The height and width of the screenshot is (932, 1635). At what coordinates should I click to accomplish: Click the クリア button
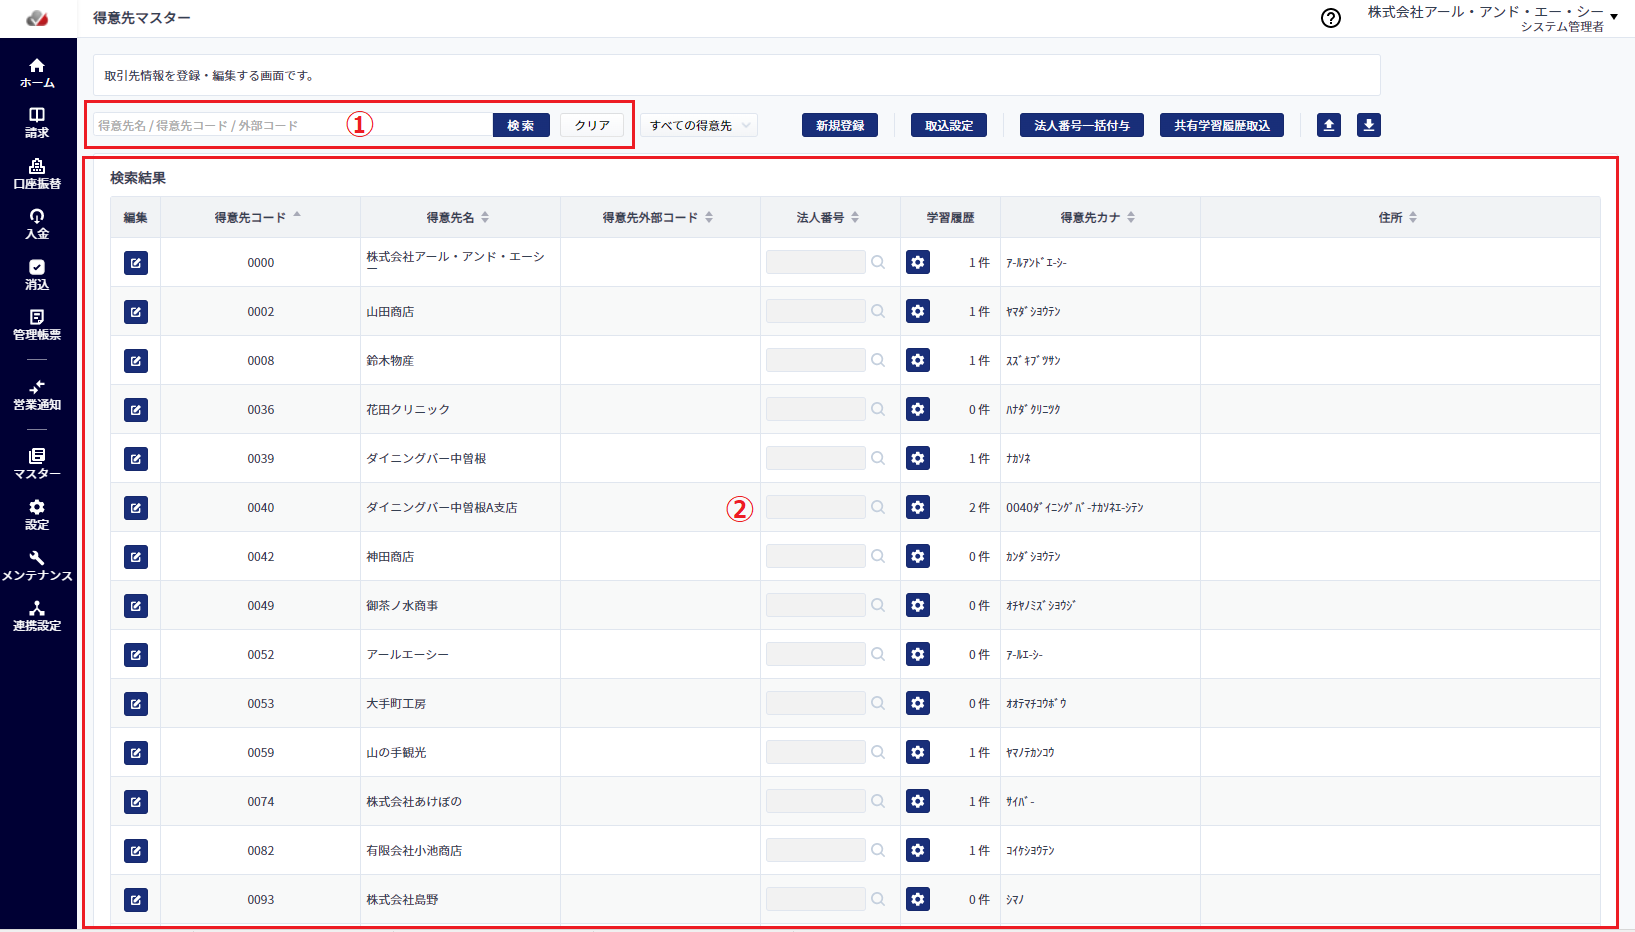[592, 125]
